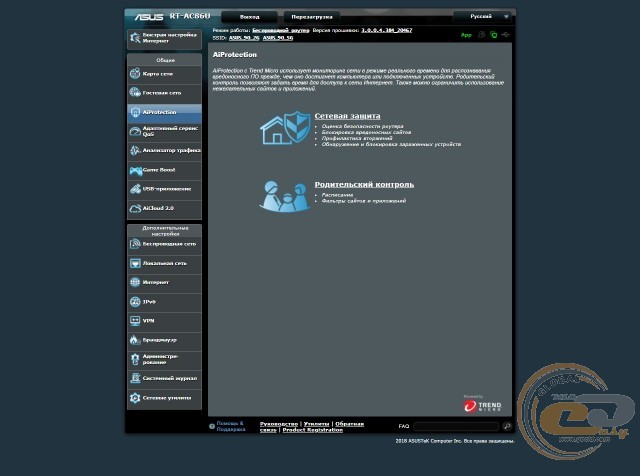Click the FAQ search magnifier icon
This screenshot has height=476, width=640.
point(507,426)
